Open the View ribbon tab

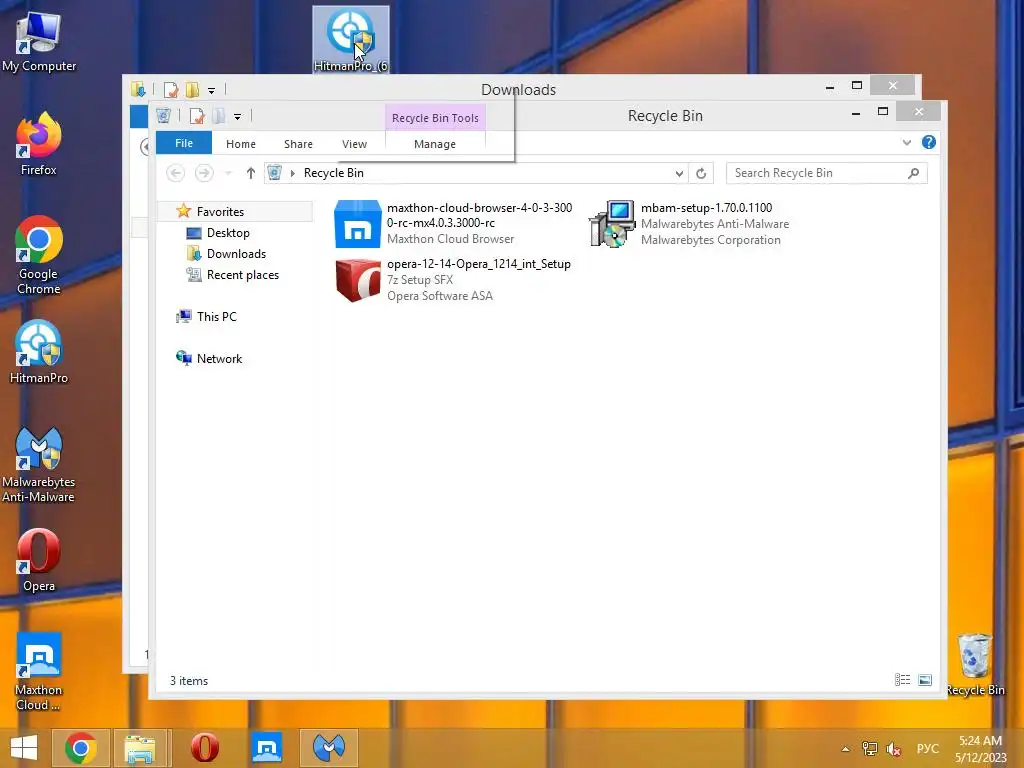pos(354,144)
